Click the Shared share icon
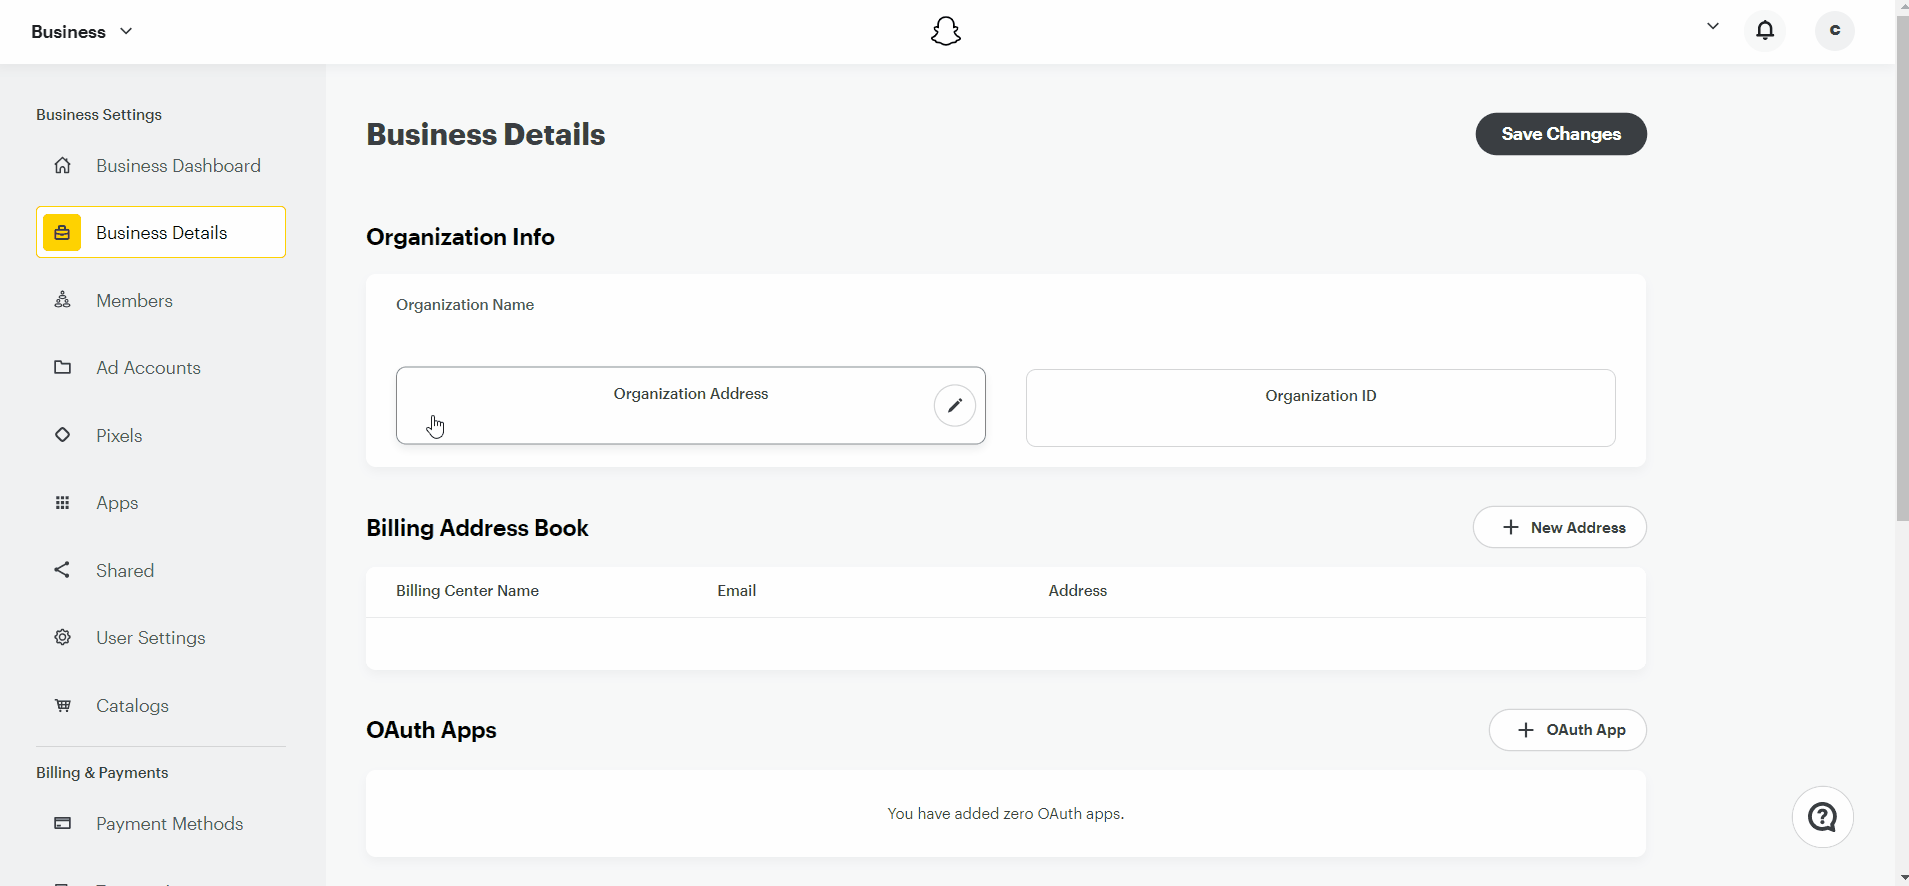The image size is (1909, 886). 62,569
